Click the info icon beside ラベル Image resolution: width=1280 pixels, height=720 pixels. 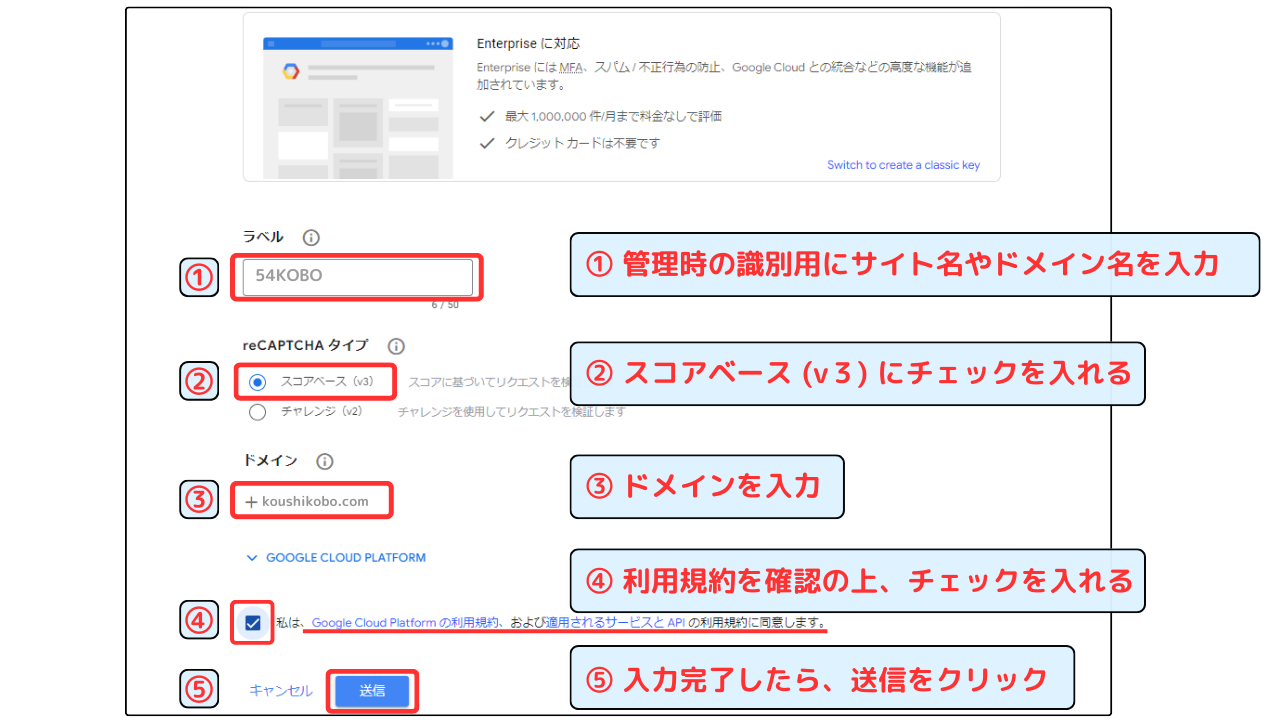[x=311, y=238]
